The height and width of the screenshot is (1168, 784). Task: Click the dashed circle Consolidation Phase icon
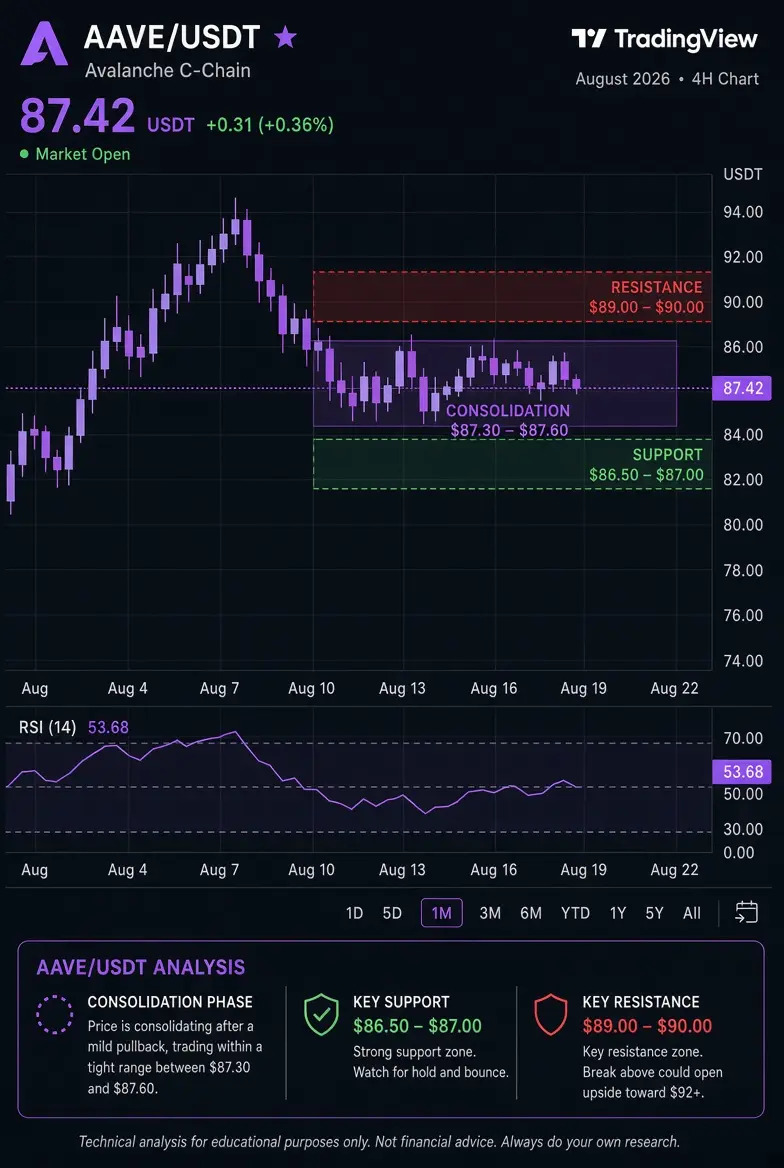coord(54,1015)
